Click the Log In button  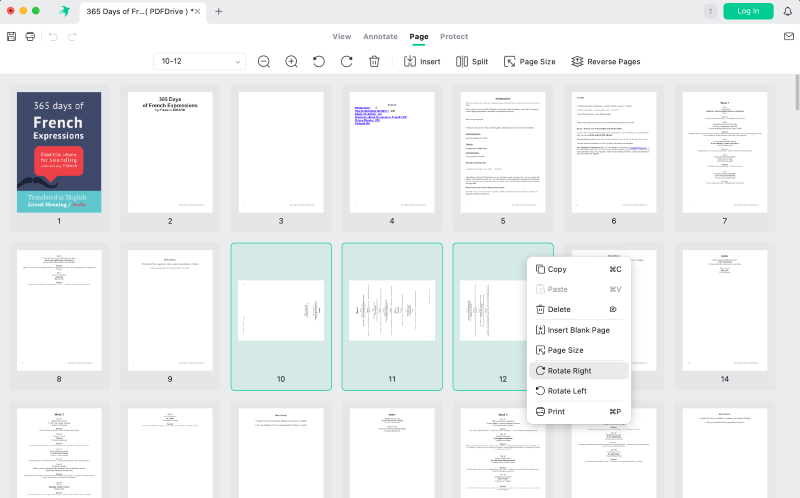[x=748, y=11]
